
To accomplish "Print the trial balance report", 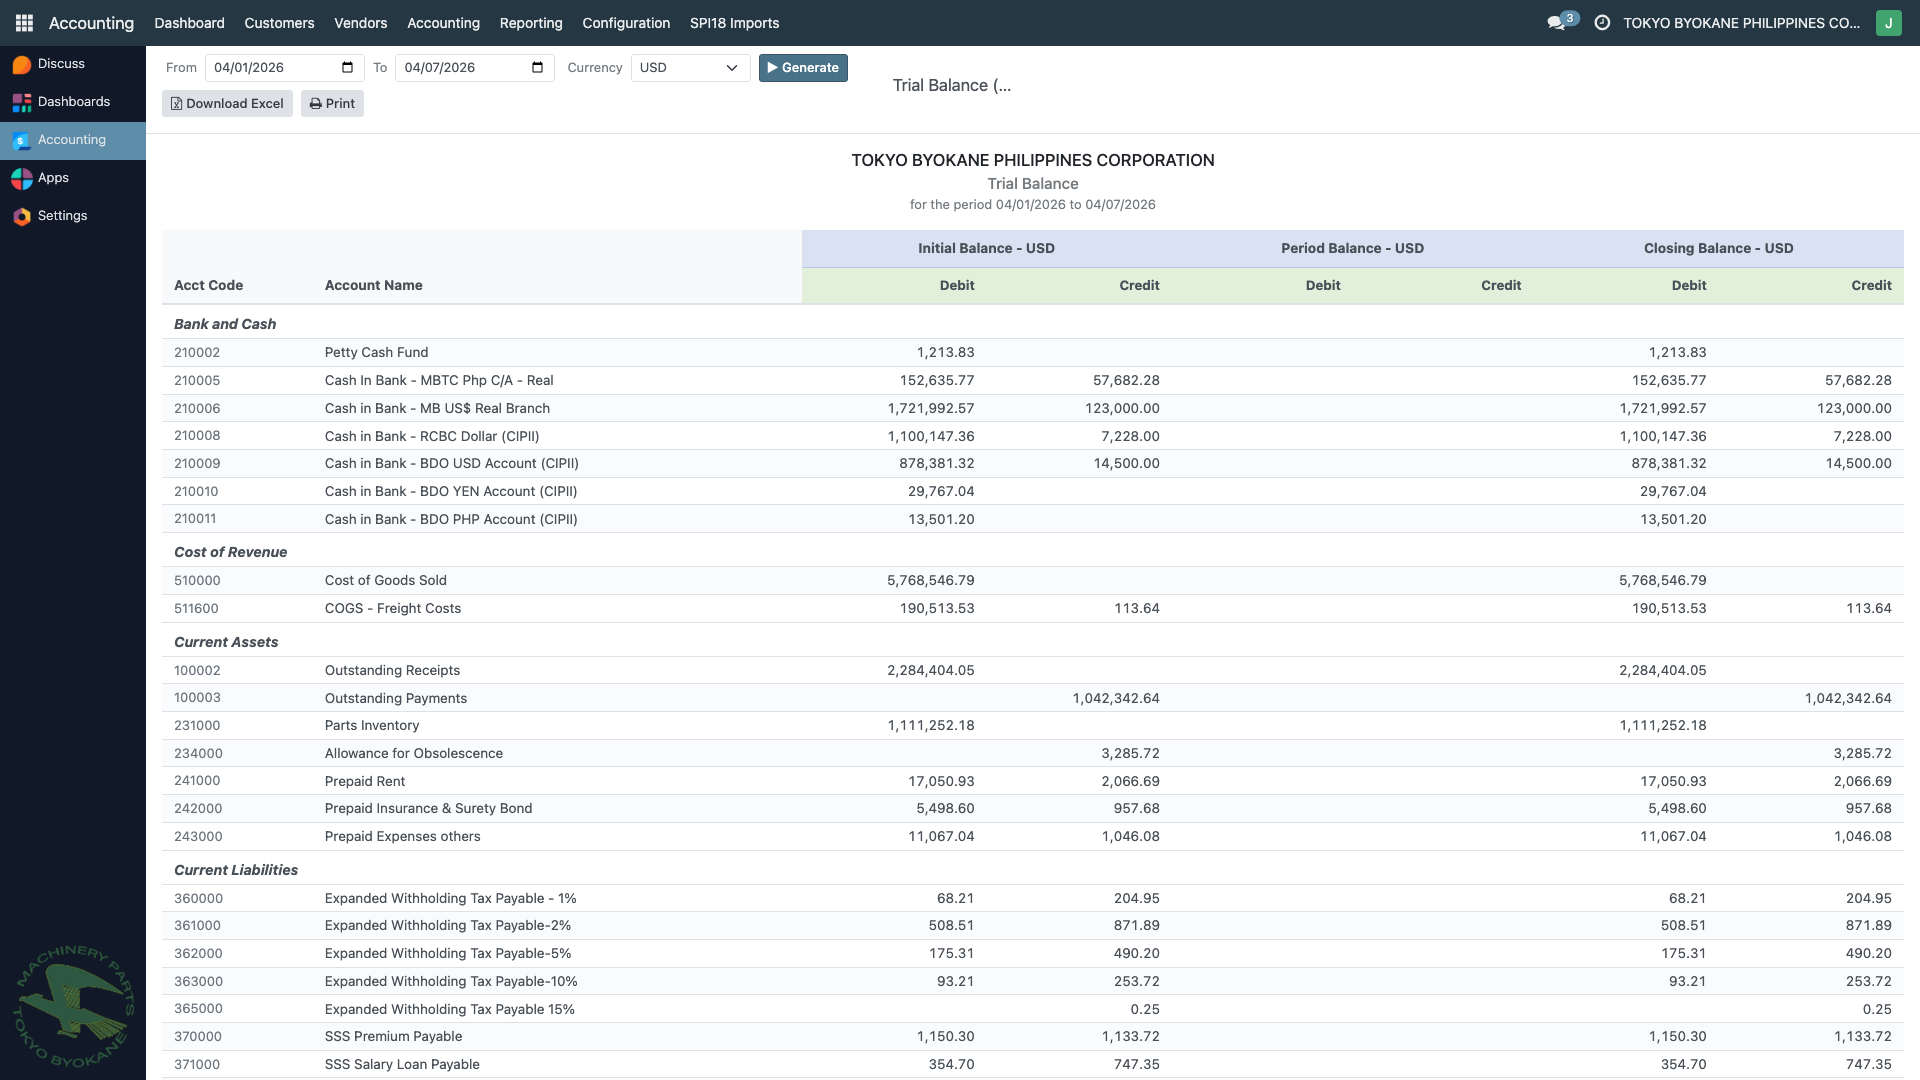I will point(332,104).
